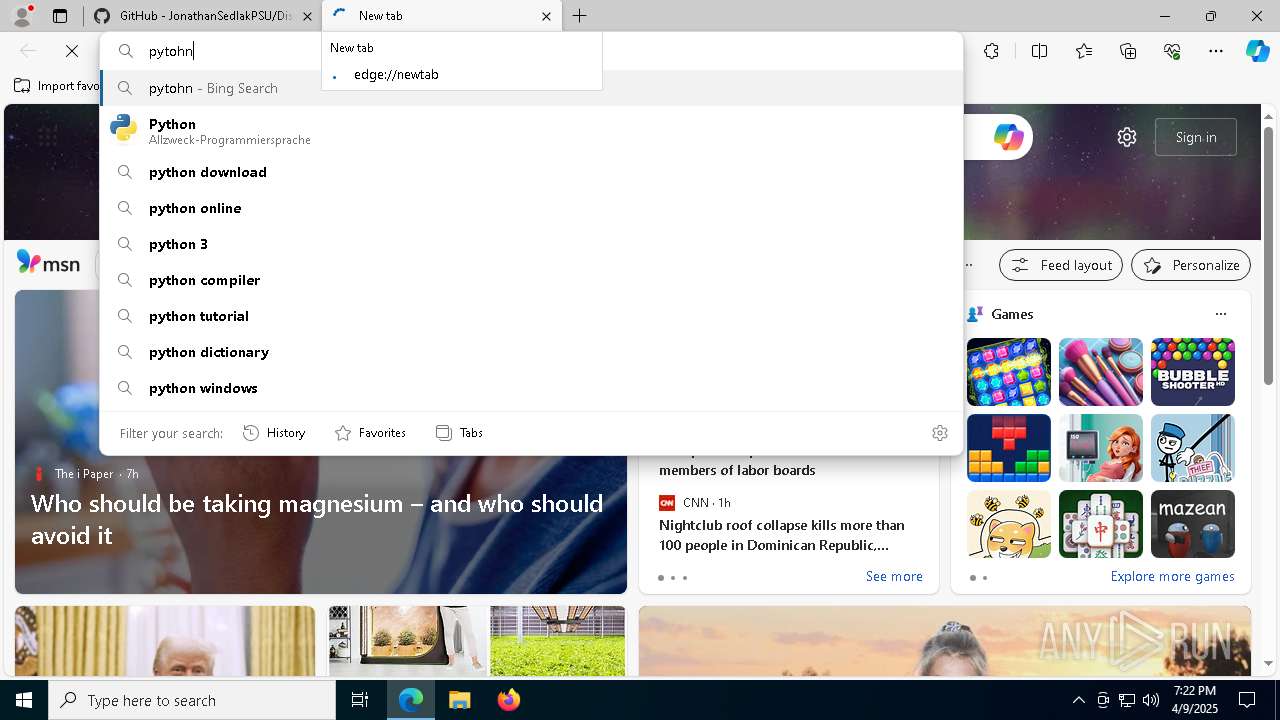Select the pytohn Bing Search suggestion
The width and height of the screenshot is (1280, 720).
531,88
